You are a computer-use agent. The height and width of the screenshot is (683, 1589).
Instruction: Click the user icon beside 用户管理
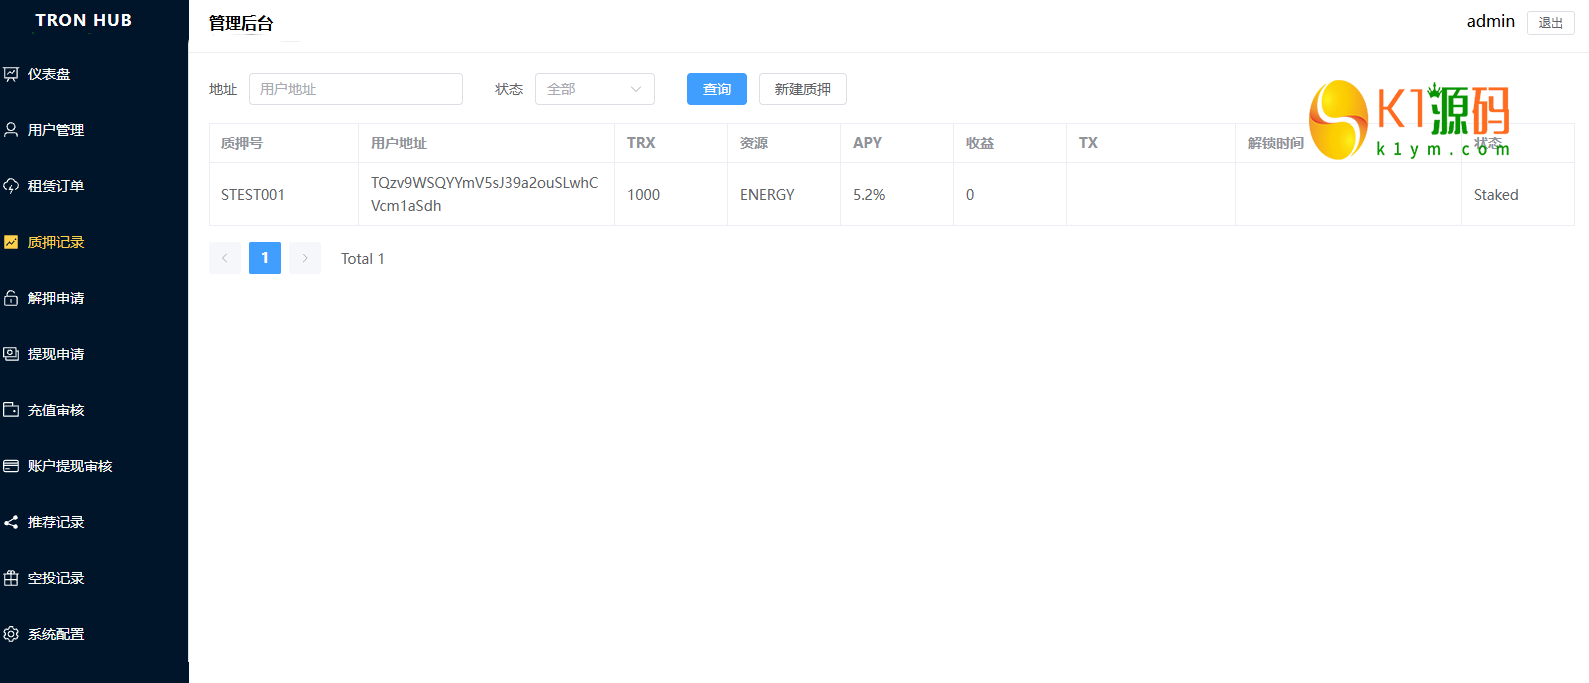11,130
